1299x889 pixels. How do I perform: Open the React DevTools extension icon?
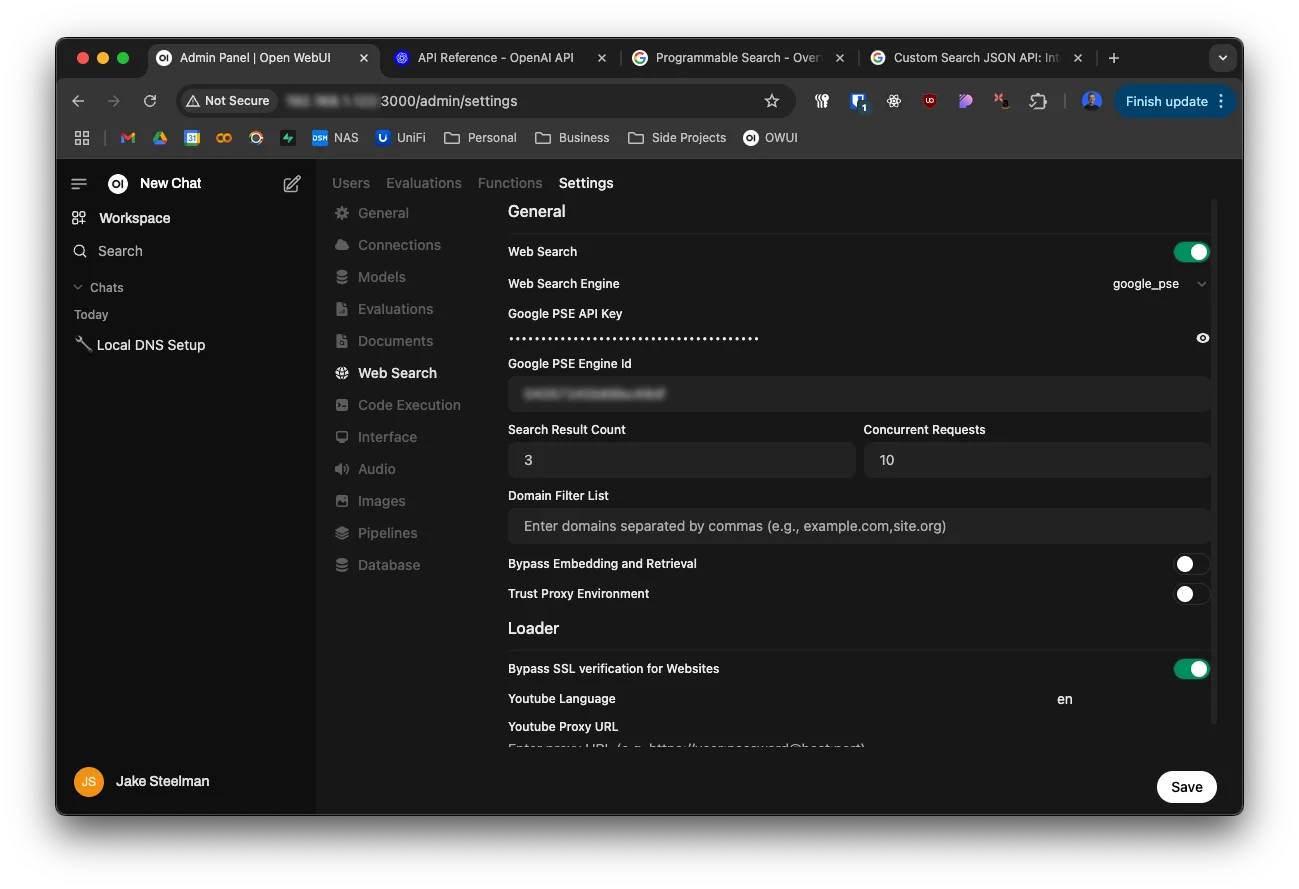coord(894,101)
